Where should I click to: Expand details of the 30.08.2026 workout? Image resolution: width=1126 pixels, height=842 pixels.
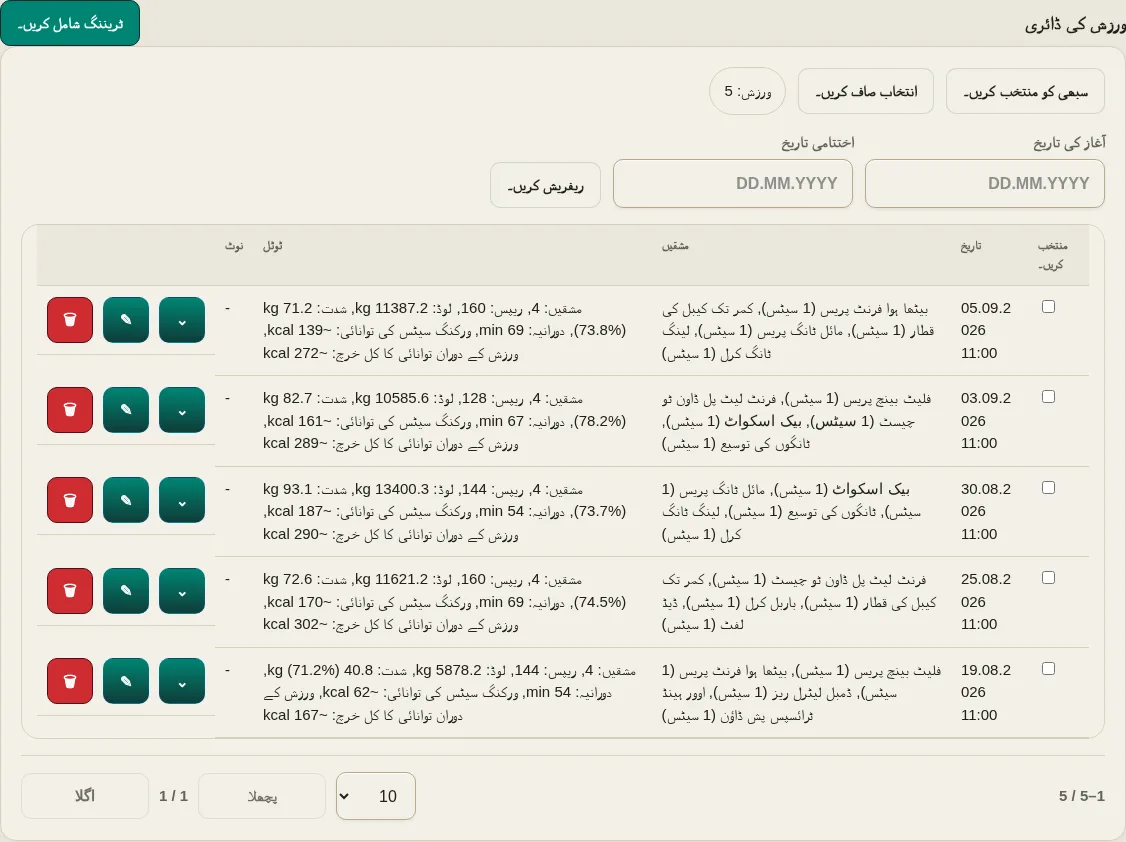[182, 500]
